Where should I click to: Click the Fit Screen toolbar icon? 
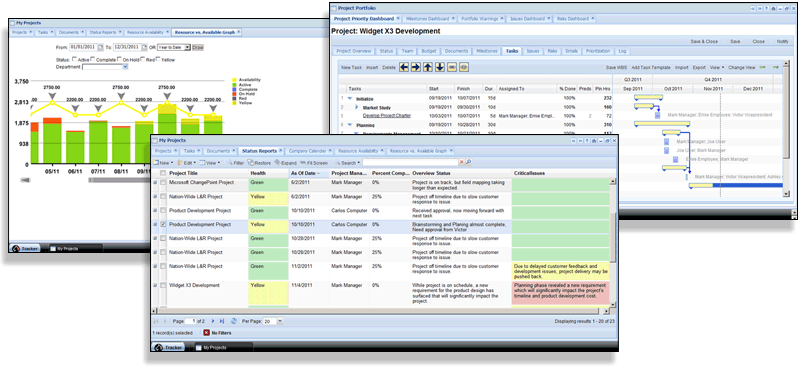(304, 163)
